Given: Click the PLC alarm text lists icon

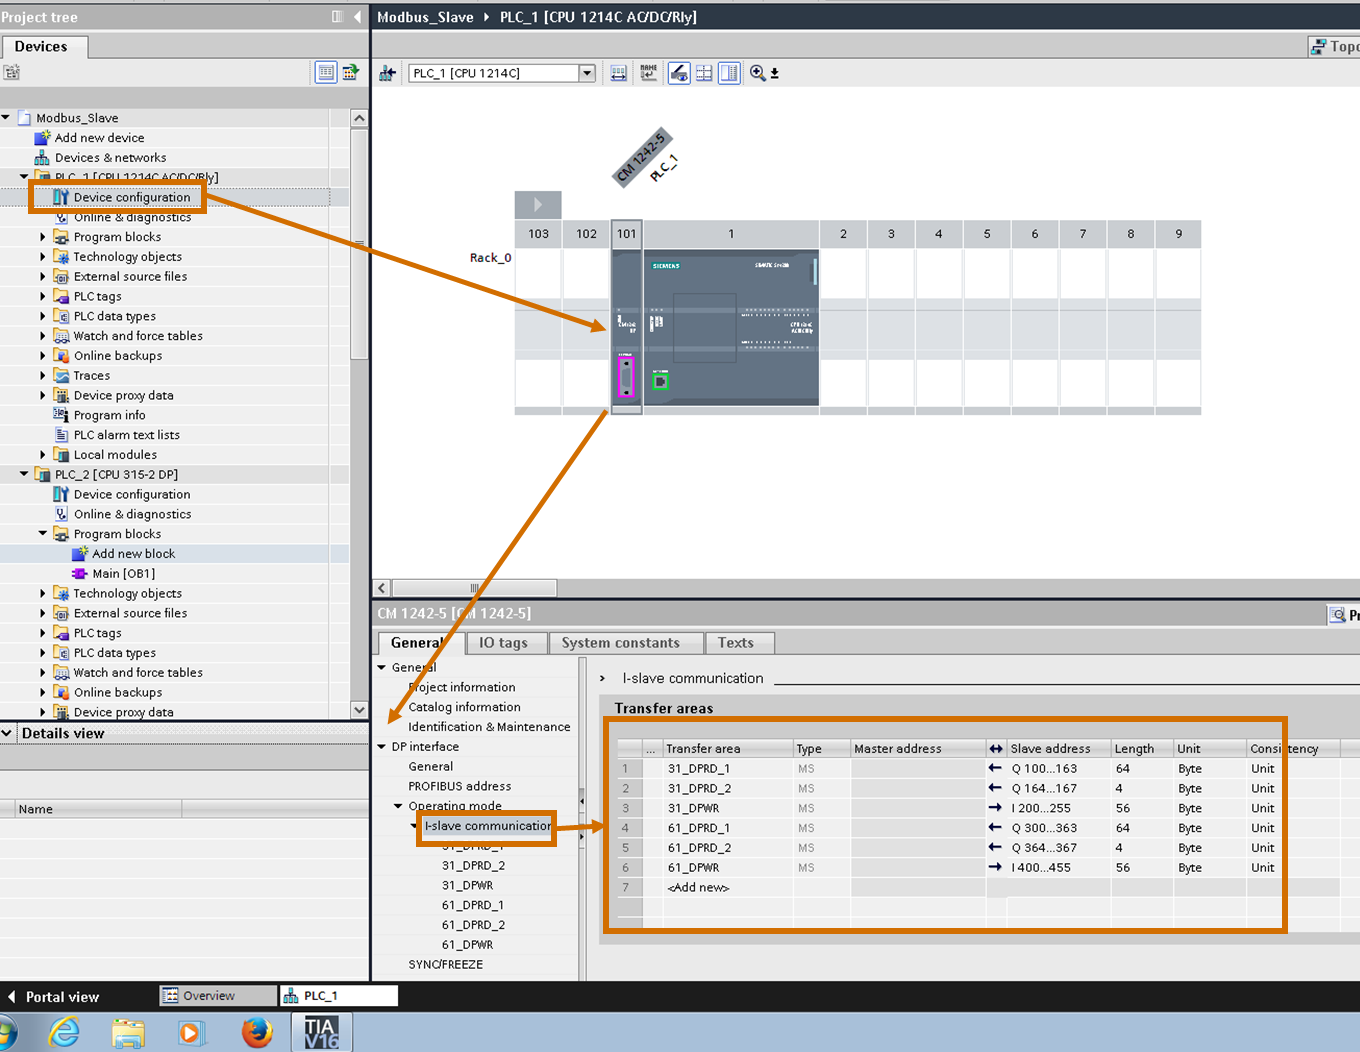Looking at the screenshot, I should coord(61,435).
